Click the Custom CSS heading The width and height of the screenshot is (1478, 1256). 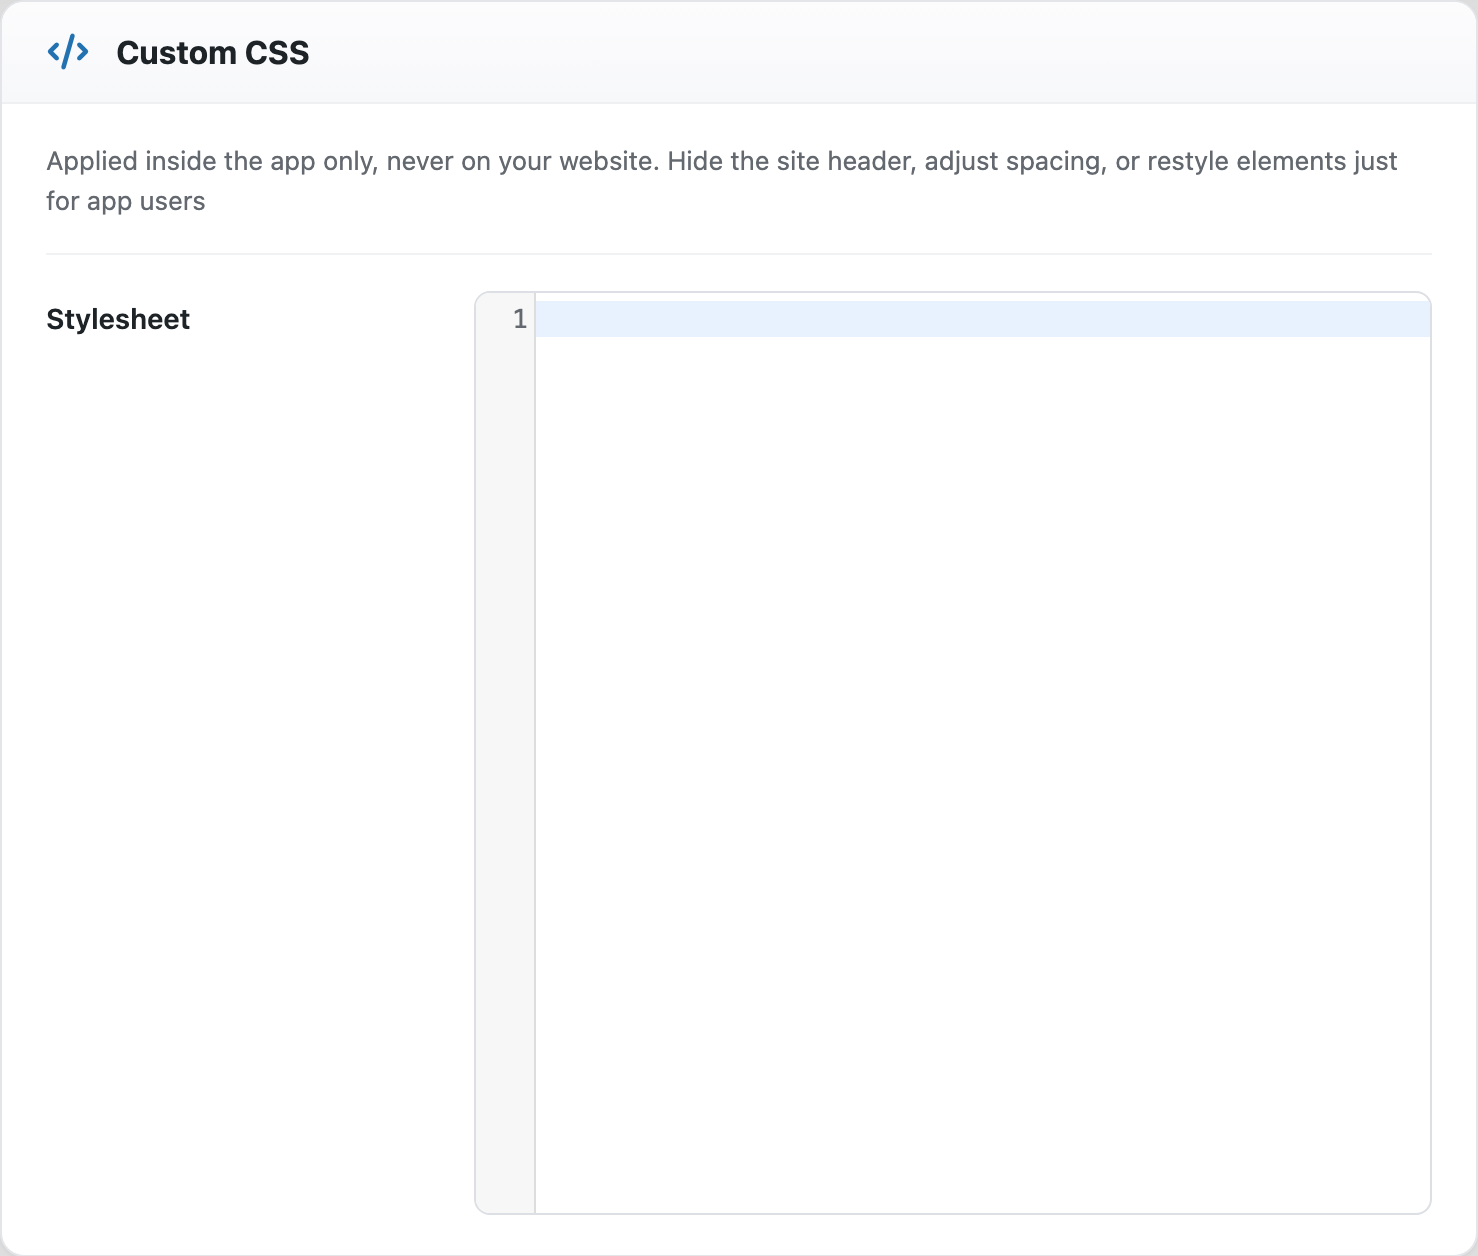click(x=213, y=53)
